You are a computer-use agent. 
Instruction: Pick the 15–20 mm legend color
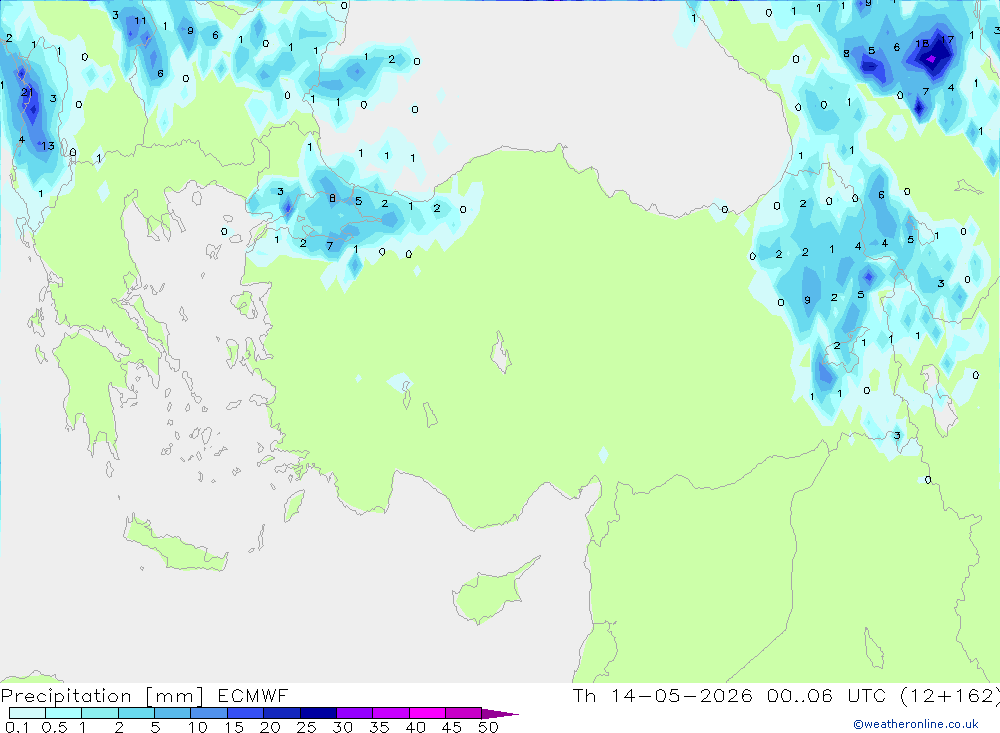pyautogui.click(x=246, y=713)
